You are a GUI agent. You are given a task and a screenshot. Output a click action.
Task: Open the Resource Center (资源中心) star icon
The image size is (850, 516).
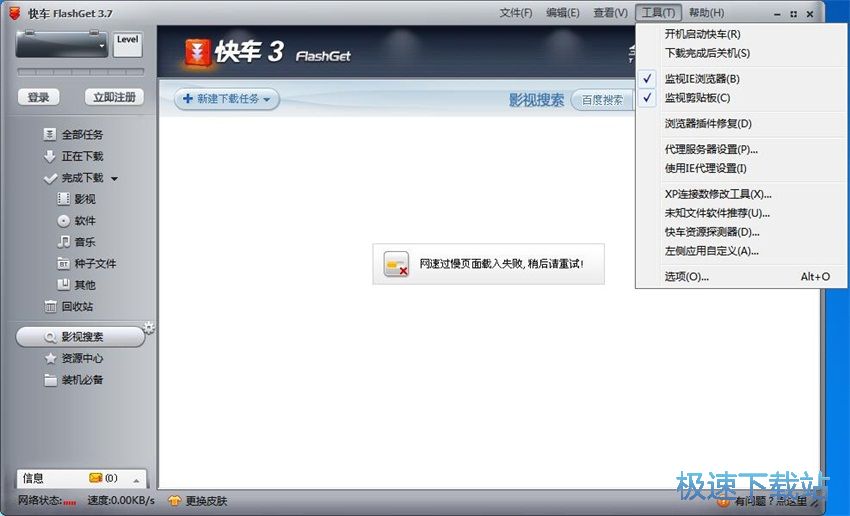[50, 358]
